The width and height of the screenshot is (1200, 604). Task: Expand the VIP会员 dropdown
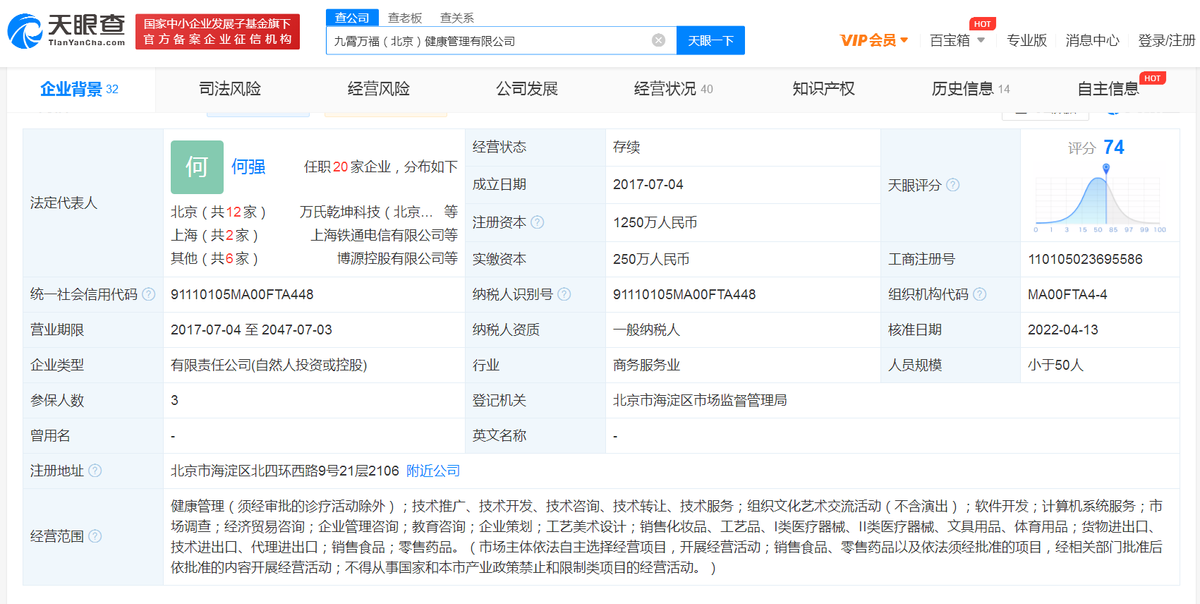pyautogui.click(x=874, y=41)
